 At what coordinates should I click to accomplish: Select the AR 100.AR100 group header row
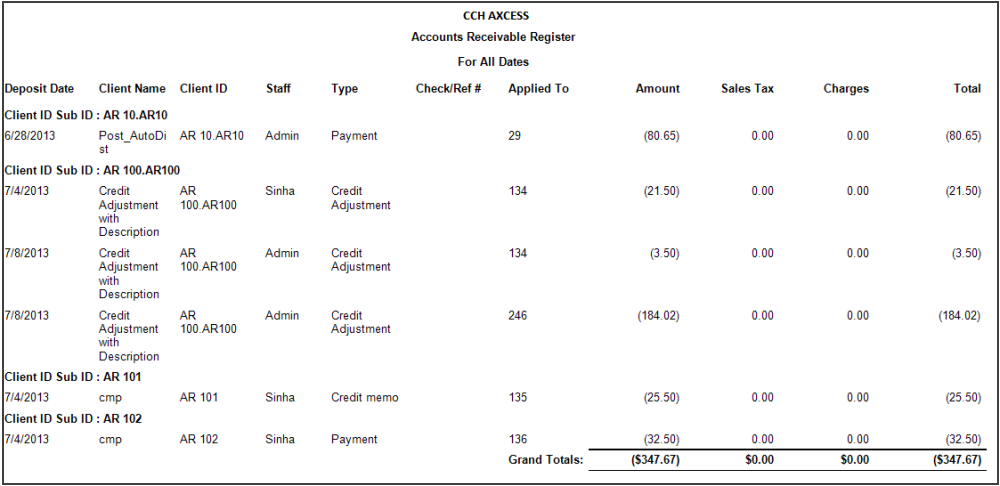pyautogui.click(x=92, y=170)
